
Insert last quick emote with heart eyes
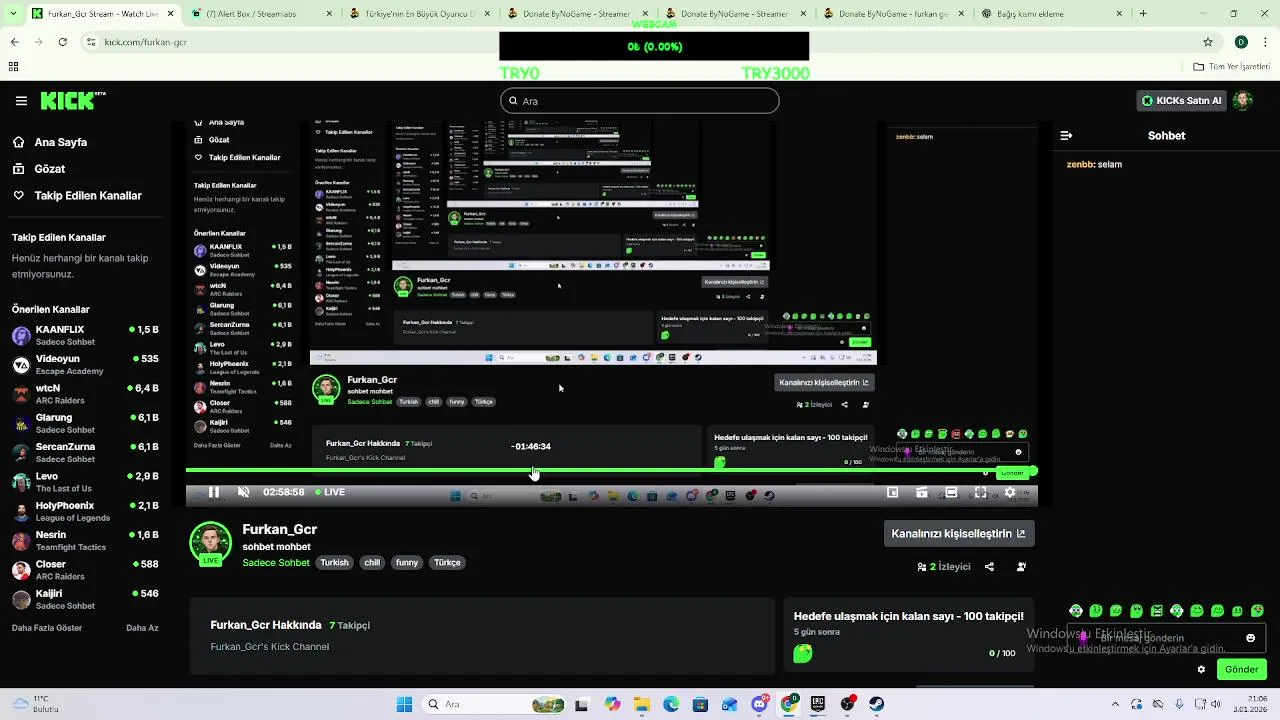coord(1258,611)
